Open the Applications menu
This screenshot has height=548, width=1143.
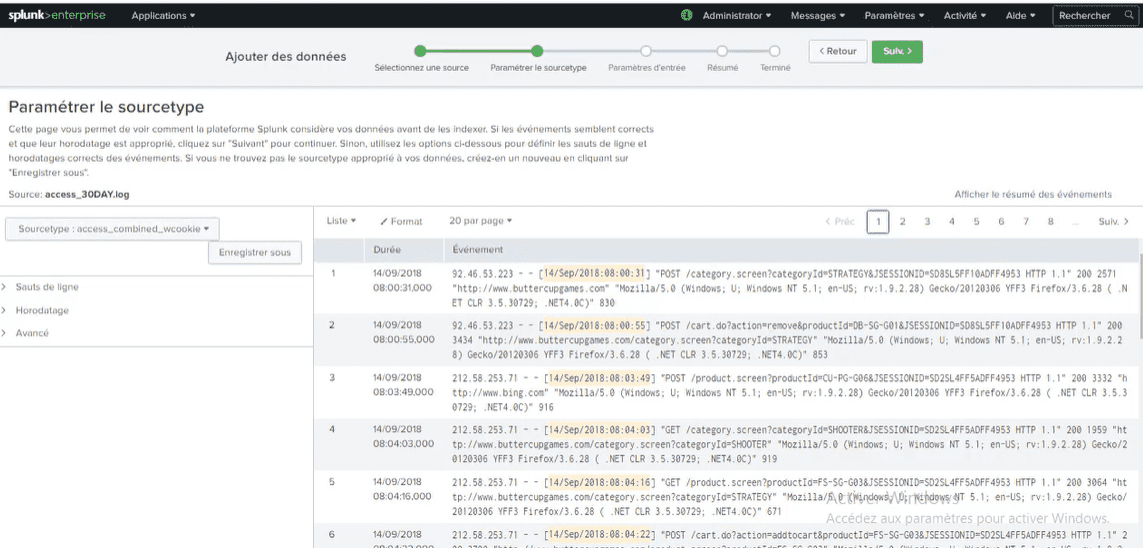coord(163,15)
